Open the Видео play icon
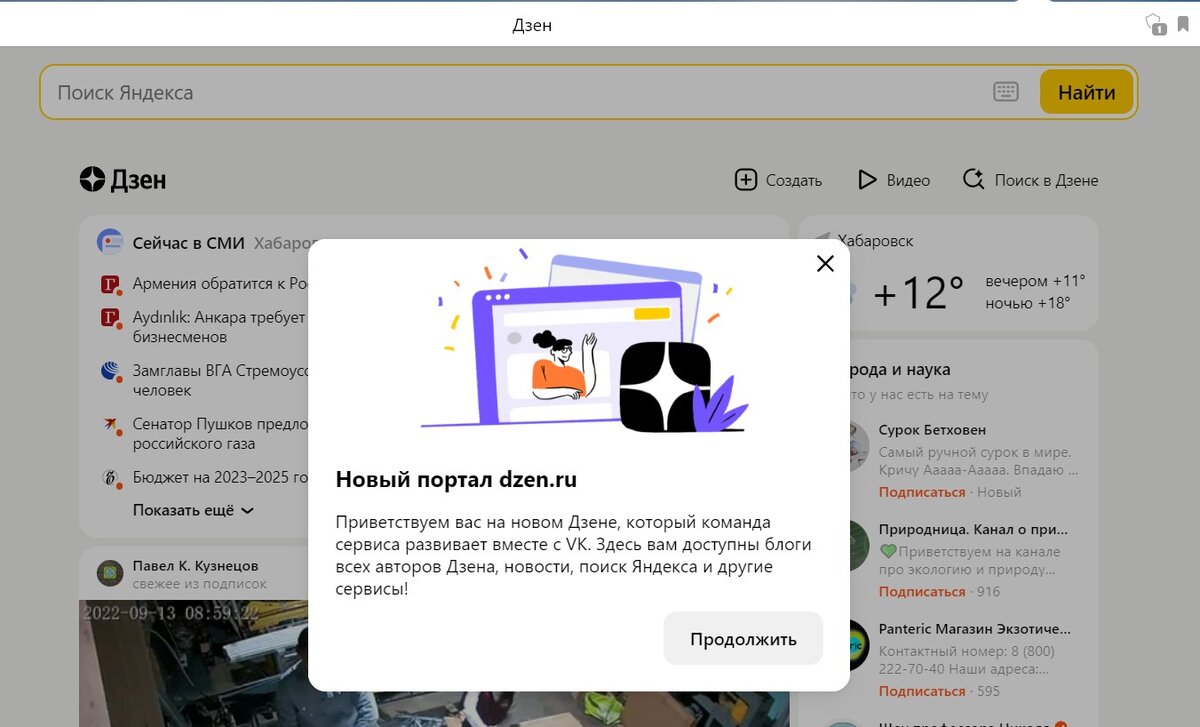Screen dimensions: 1200x727 [x=867, y=180]
